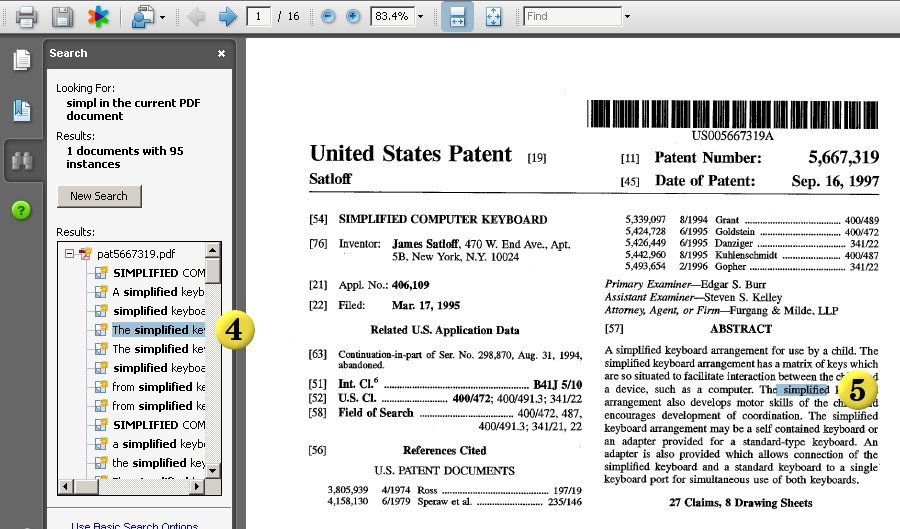Toggle fit one full page view
Screen dimensions: 900x529
(493, 16)
